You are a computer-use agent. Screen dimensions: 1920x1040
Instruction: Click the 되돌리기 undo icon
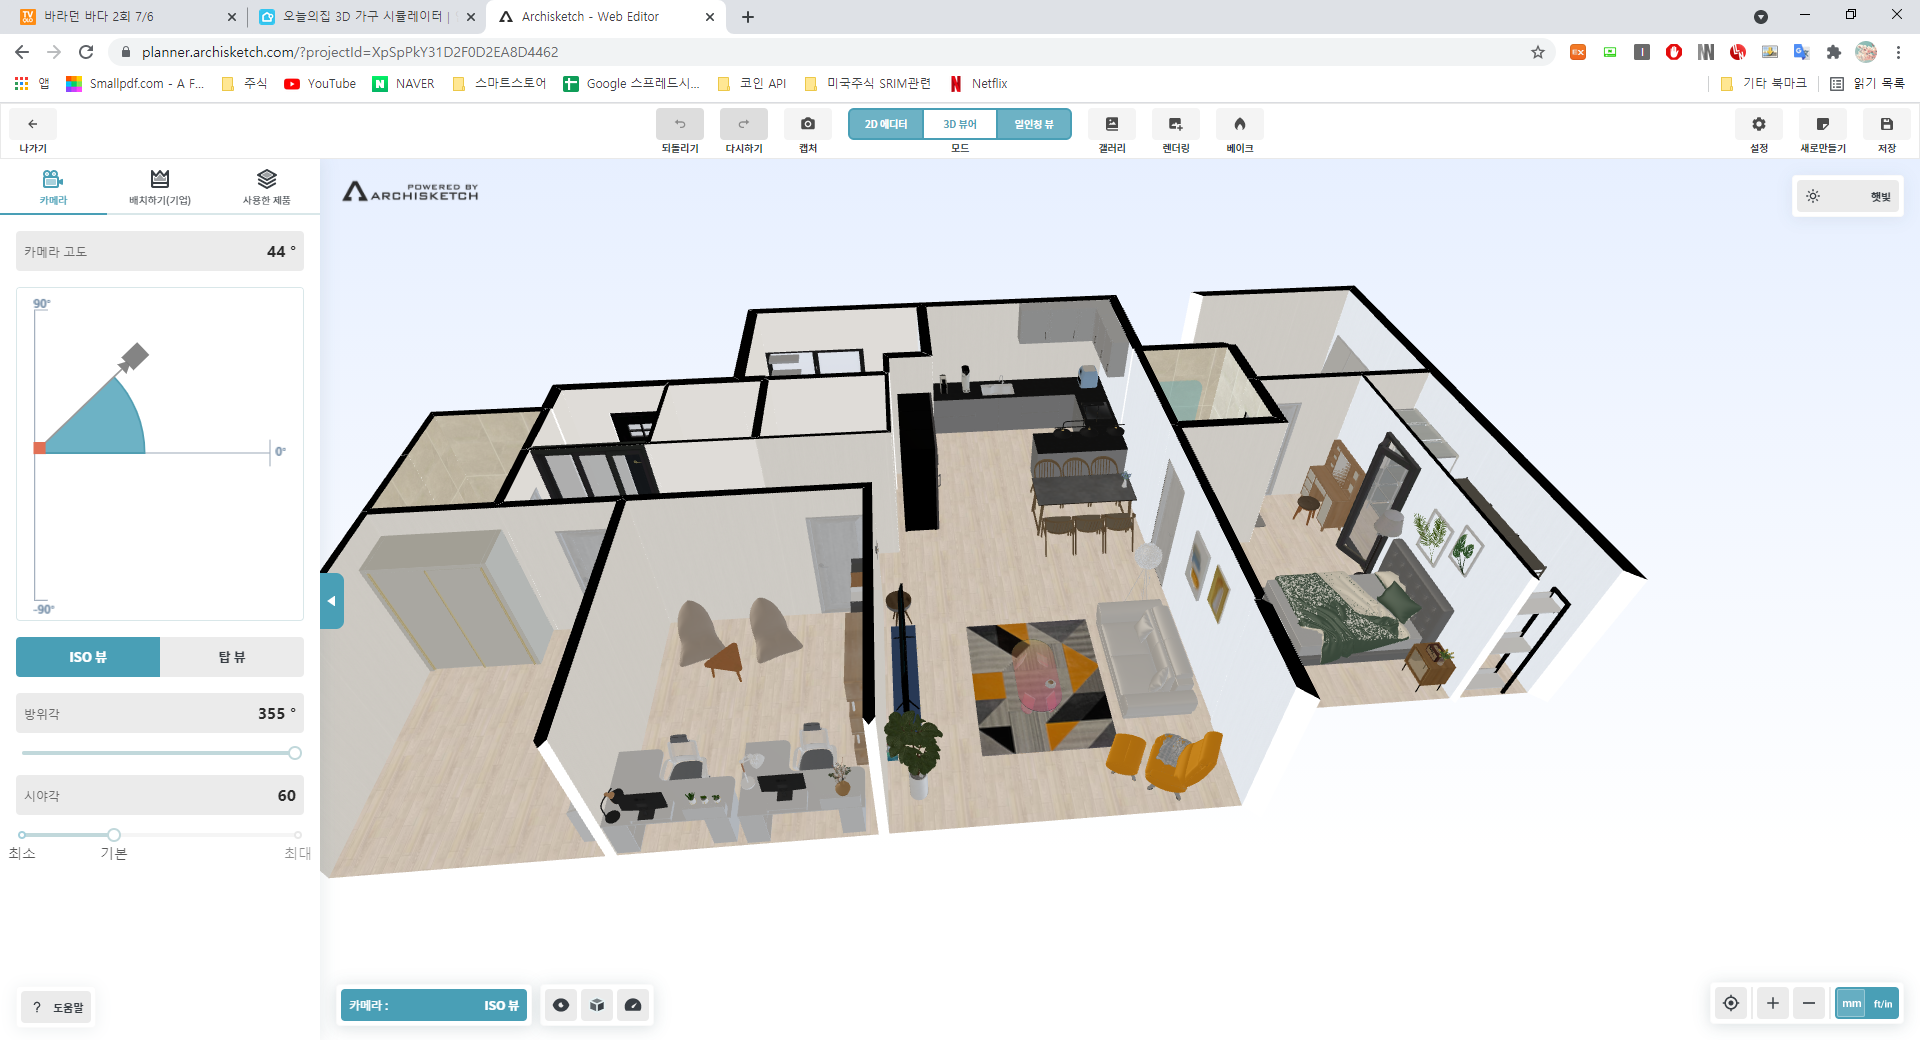(680, 124)
